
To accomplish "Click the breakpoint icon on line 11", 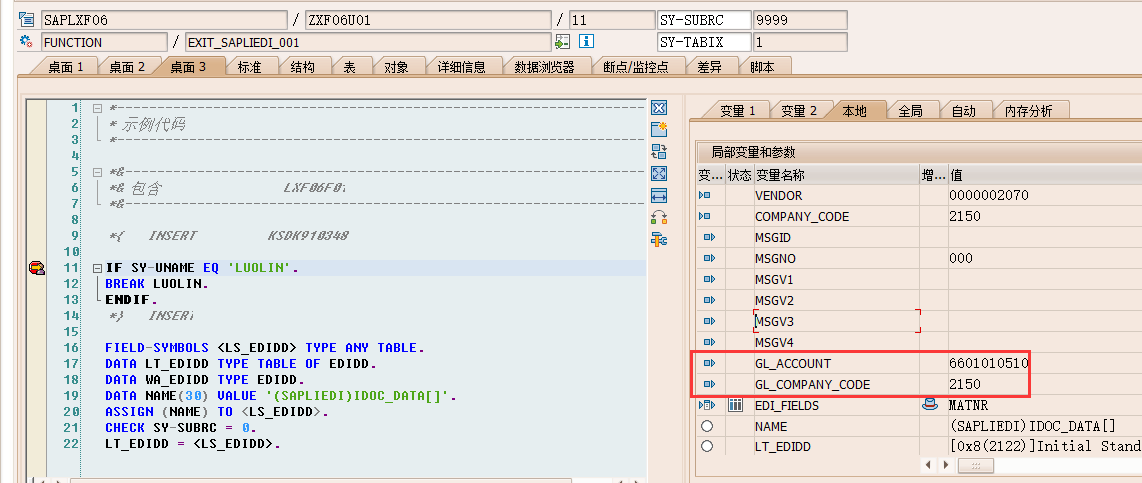I will [36, 268].
